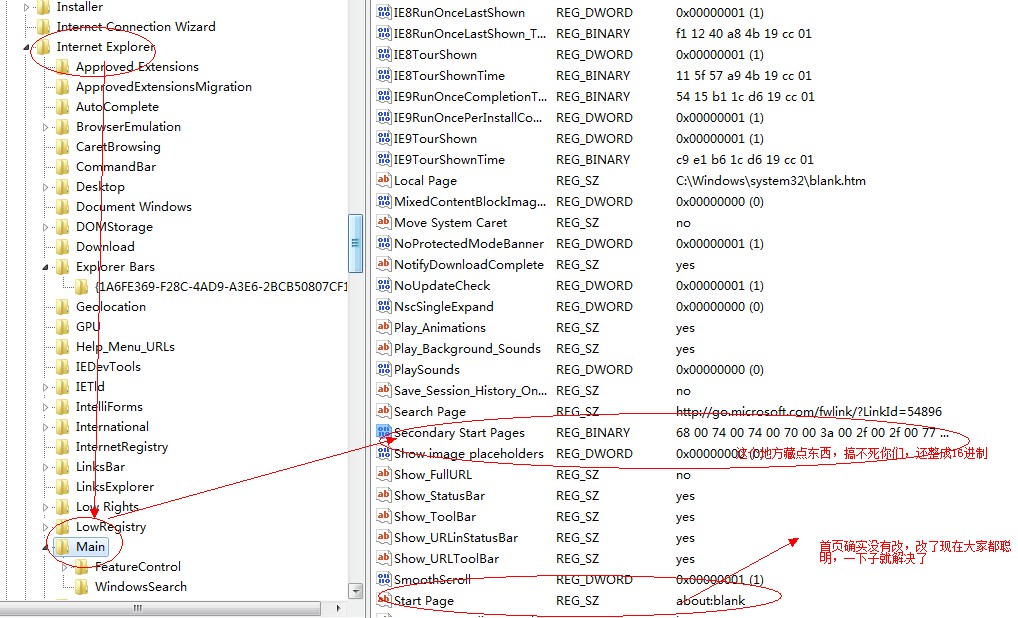Screen dimensions: 1018x618
Task: Select the Show_StatusBar value entry
Action: pyautogui.click(x=439, y=495)
